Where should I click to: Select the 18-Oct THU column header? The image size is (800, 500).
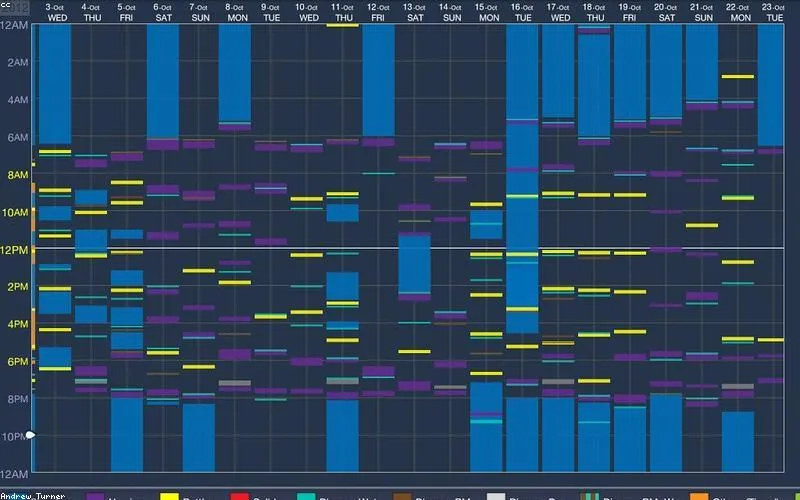(594, 12)
